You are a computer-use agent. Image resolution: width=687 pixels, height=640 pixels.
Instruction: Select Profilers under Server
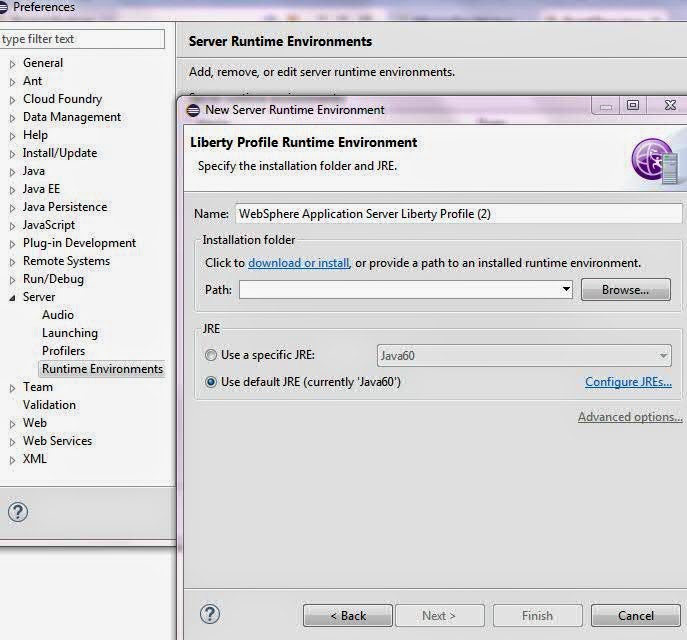64,351
